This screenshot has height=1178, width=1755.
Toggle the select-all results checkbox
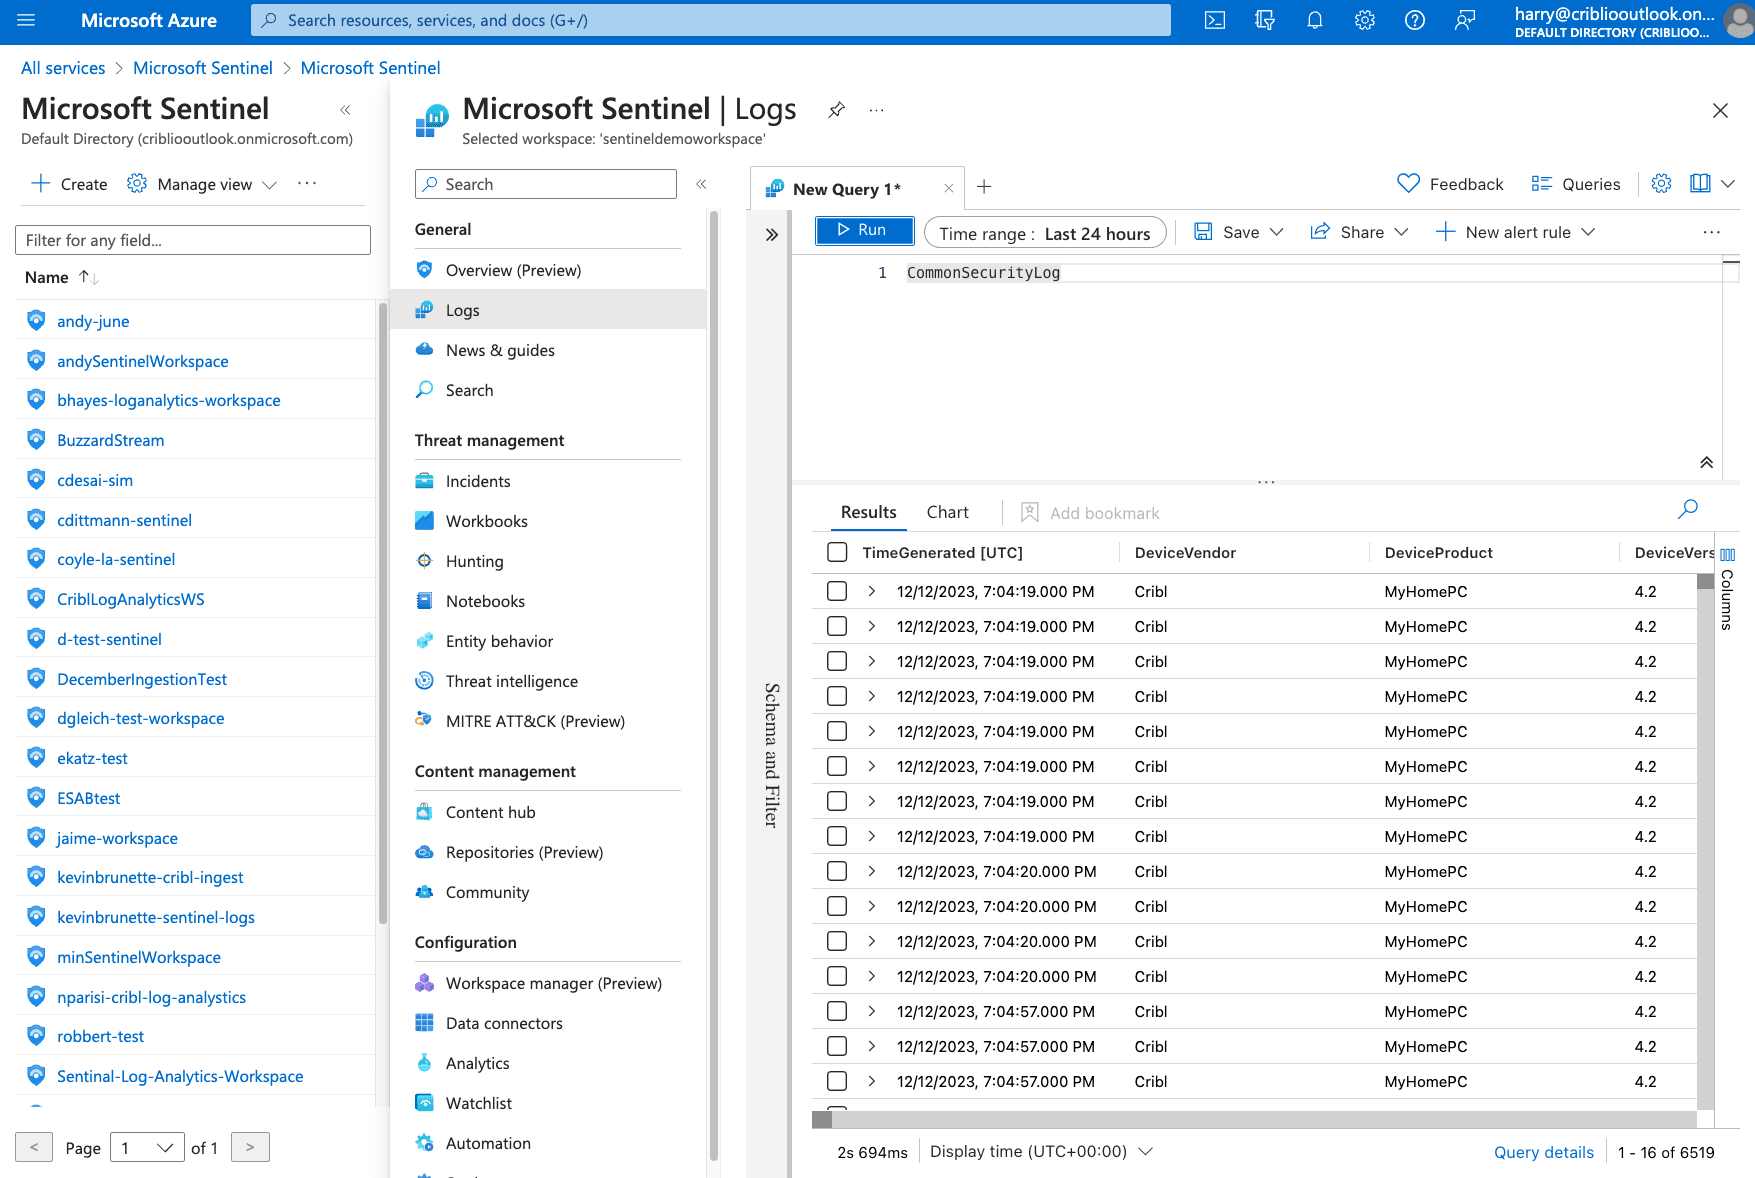point(837,553)
